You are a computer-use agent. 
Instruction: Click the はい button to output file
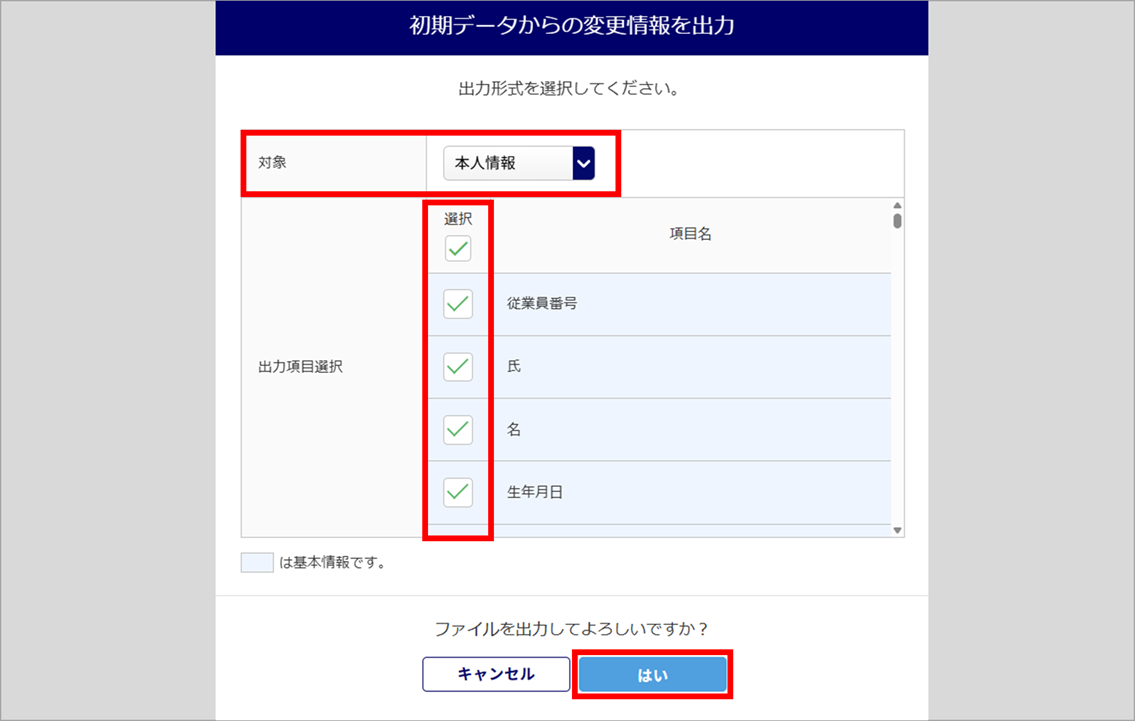pos(652,675)
